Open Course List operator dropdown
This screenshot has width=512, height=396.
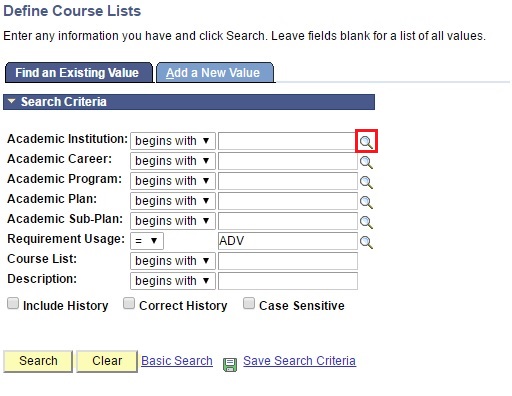click(x=173, y=261)
